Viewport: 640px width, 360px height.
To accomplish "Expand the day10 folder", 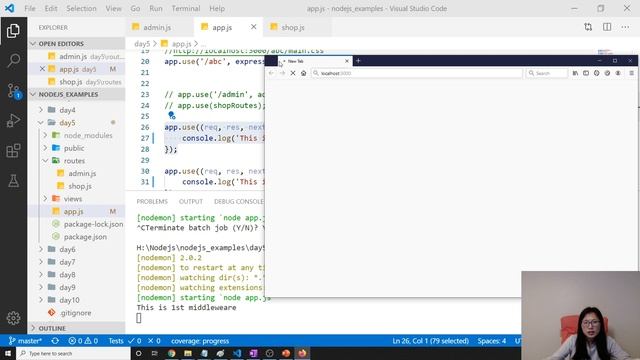I will pyautogui.click(x=41, y=300).
